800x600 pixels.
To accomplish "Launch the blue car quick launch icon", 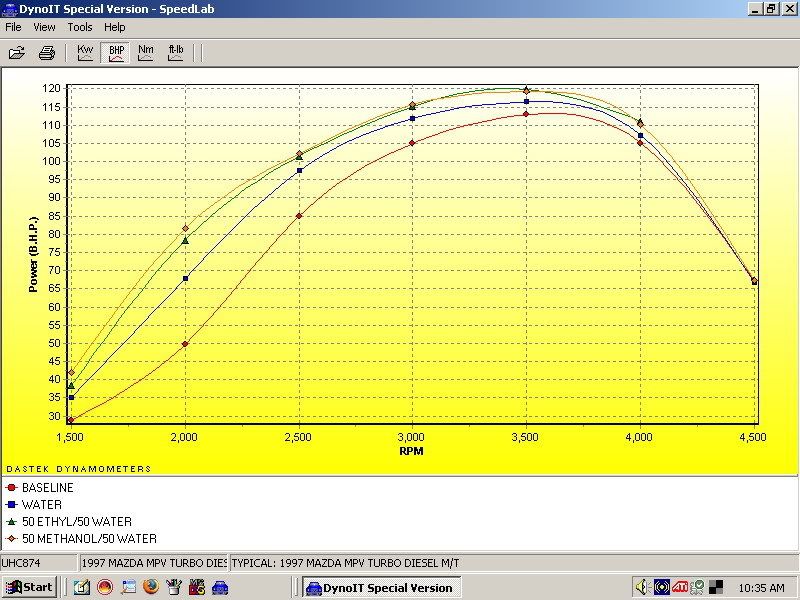I will click(x=220, y=587).
